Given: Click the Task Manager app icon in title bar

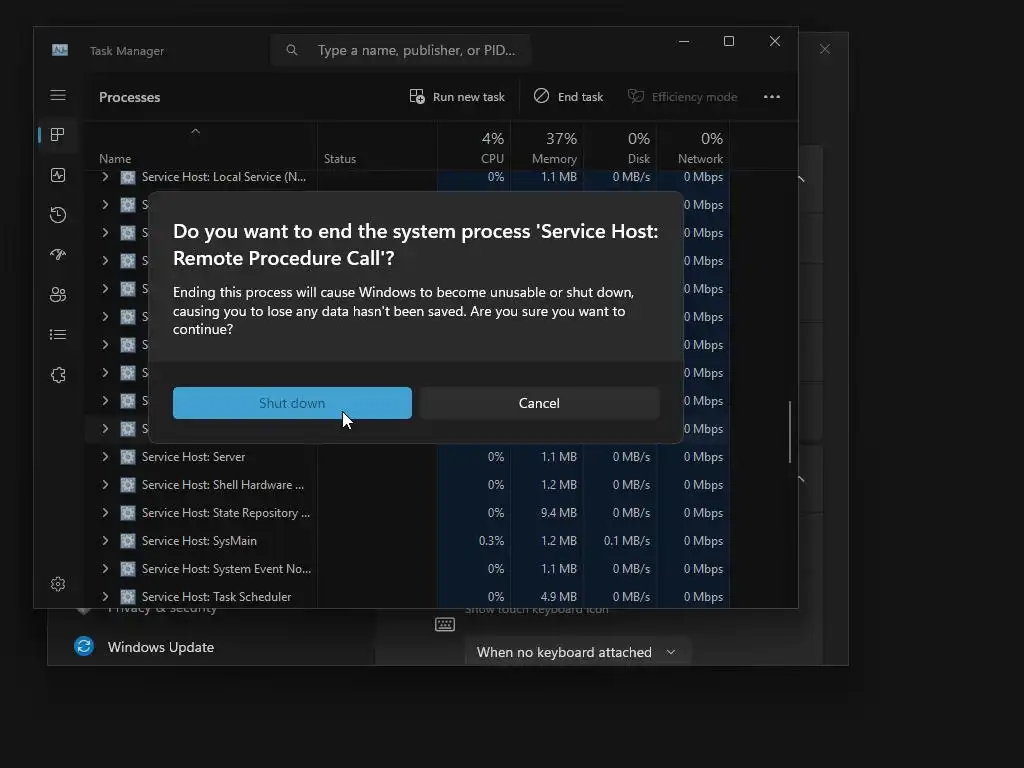Looking at the screenshot, I should (60, 50).
